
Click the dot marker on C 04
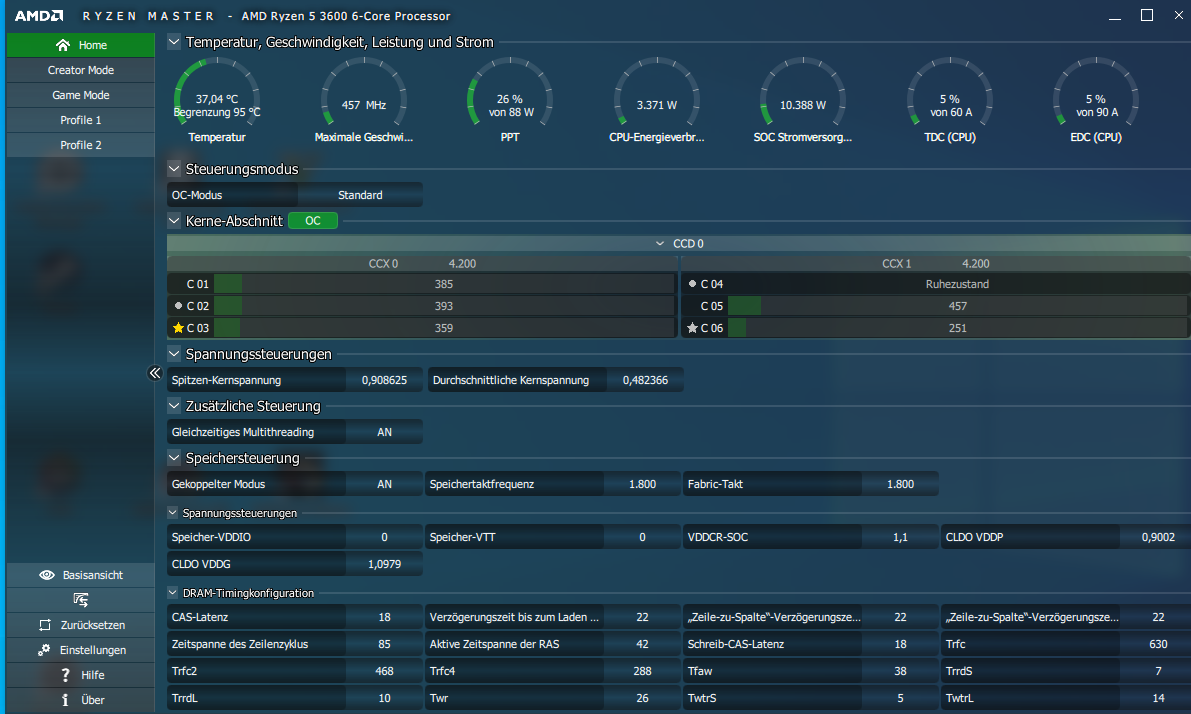point(692,283)
